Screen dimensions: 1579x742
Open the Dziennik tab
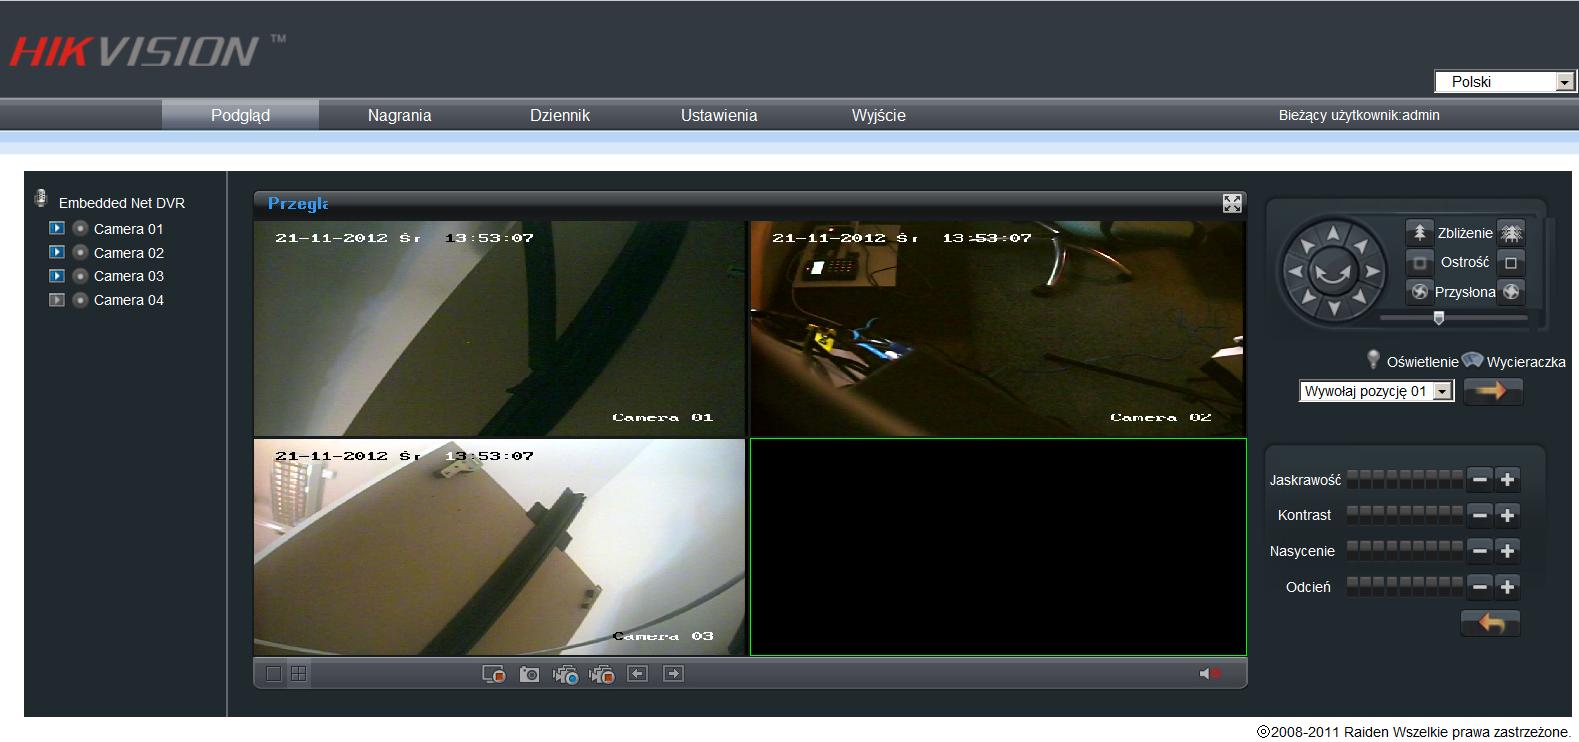point(559,115)
